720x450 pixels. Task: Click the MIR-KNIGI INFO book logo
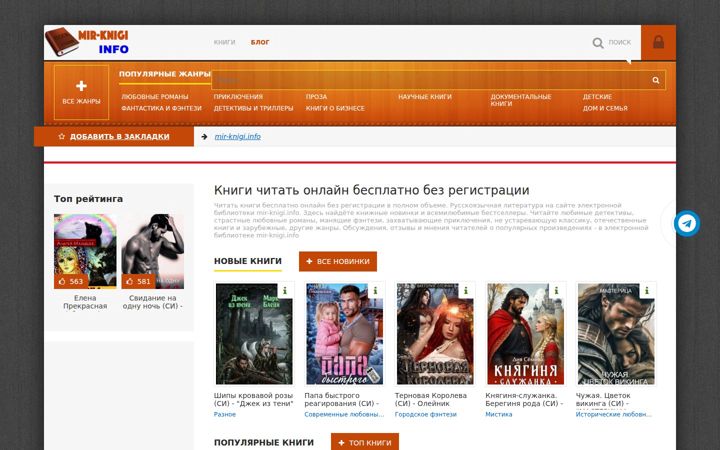tap(87, 42)
